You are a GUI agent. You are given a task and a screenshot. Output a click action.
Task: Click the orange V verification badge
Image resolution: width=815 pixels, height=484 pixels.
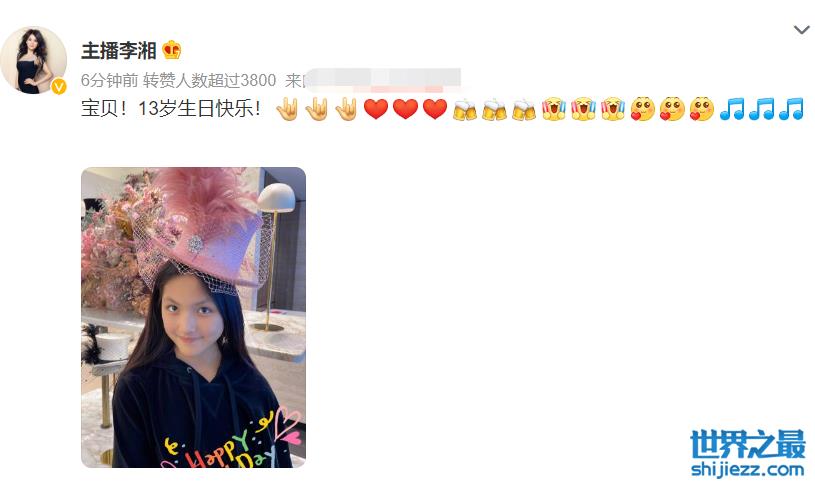(59, 86)
